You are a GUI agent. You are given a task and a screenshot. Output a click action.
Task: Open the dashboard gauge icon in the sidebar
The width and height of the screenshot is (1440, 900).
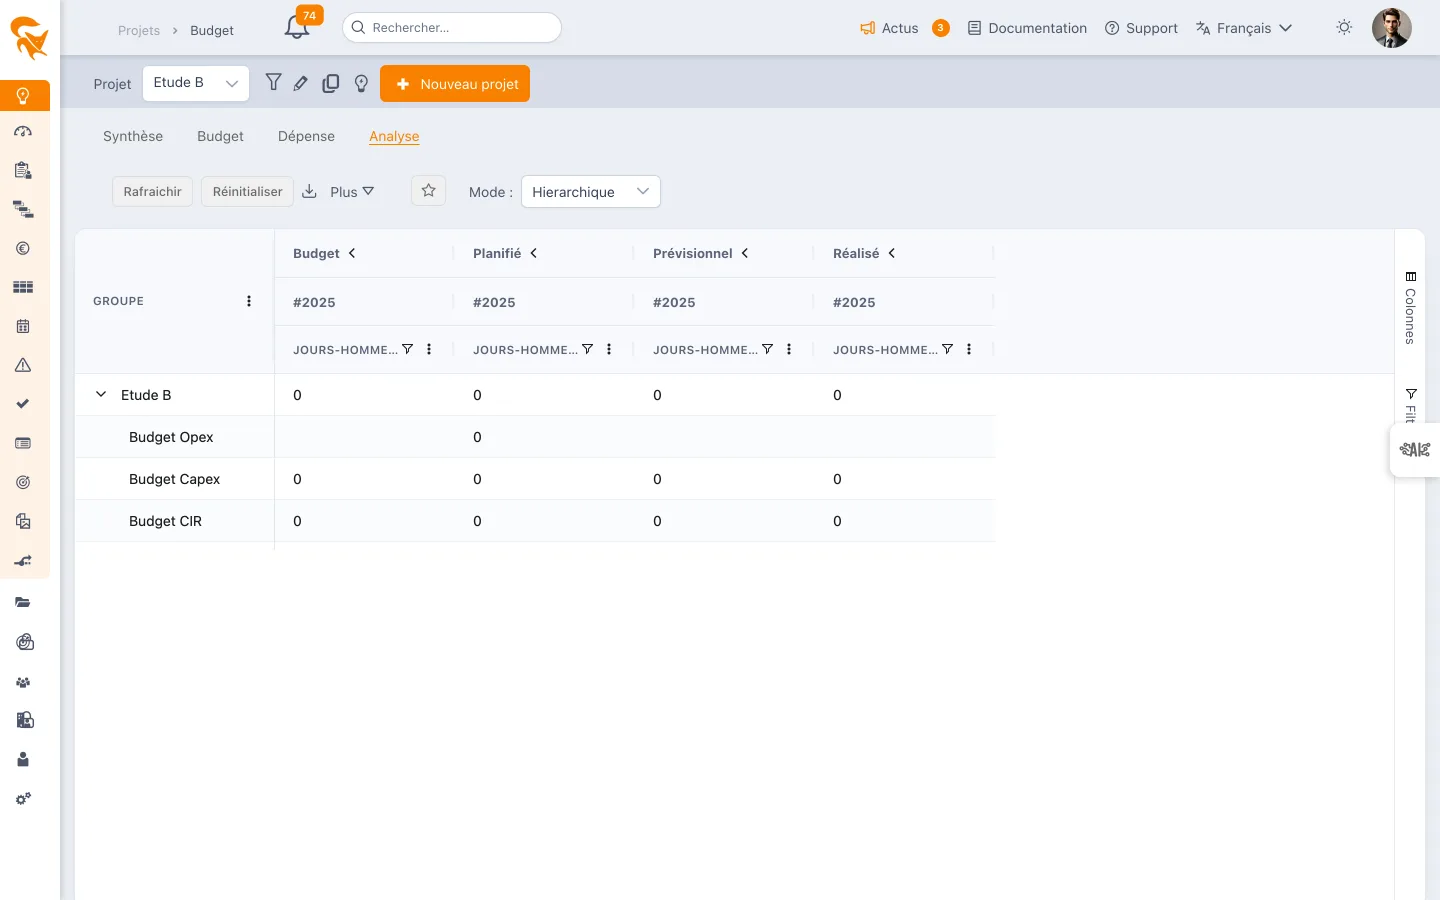23,132
